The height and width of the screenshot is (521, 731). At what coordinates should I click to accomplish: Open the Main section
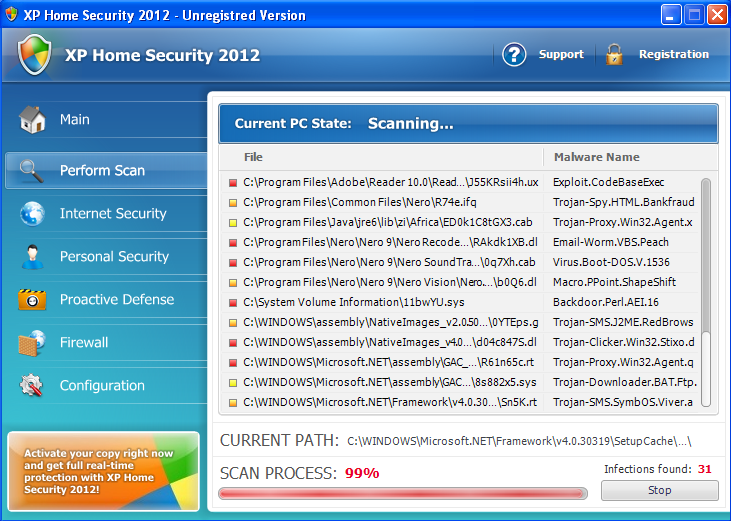75,120
